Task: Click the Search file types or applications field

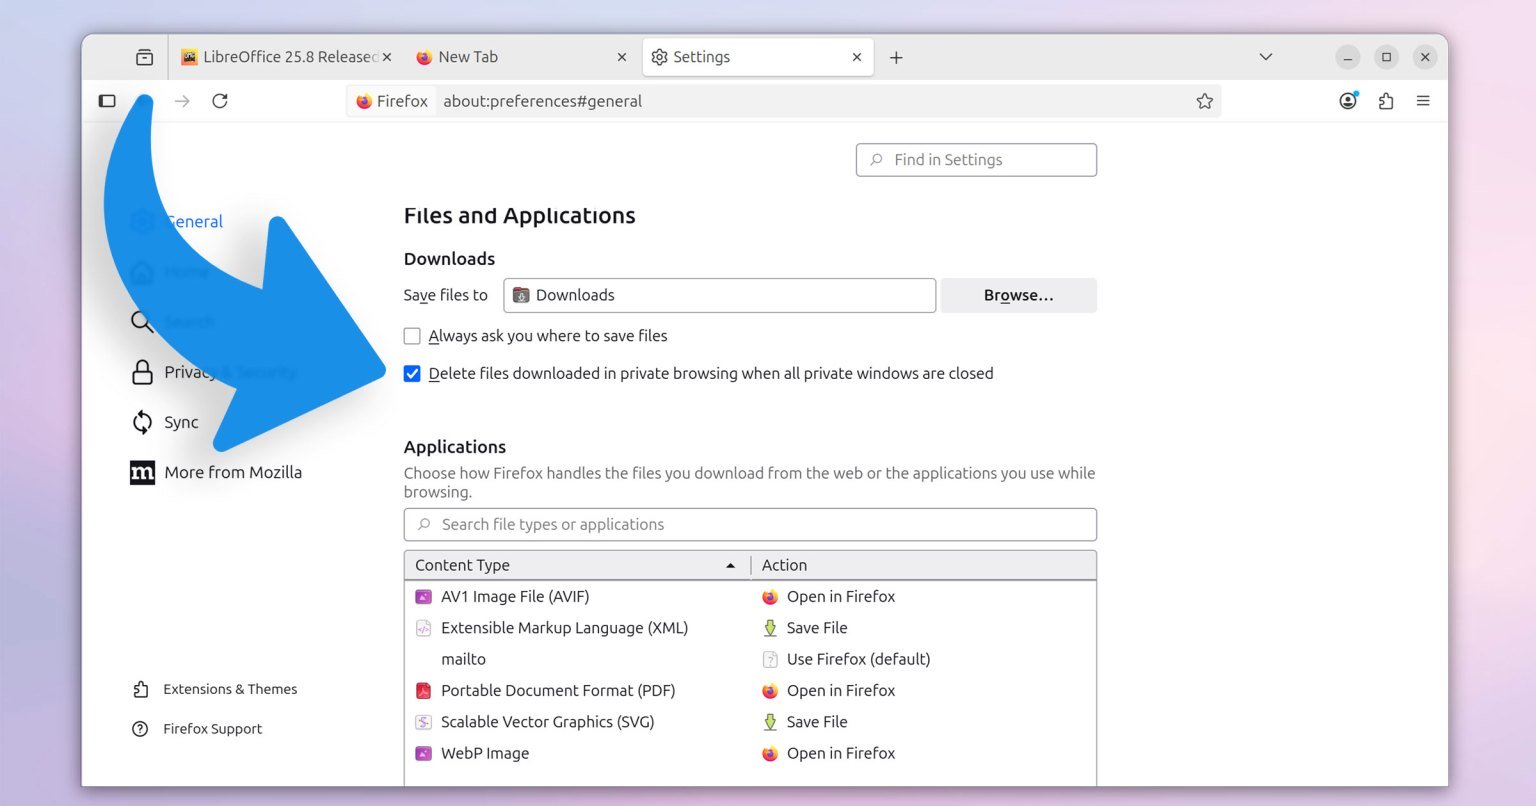Action: (750, 524)
